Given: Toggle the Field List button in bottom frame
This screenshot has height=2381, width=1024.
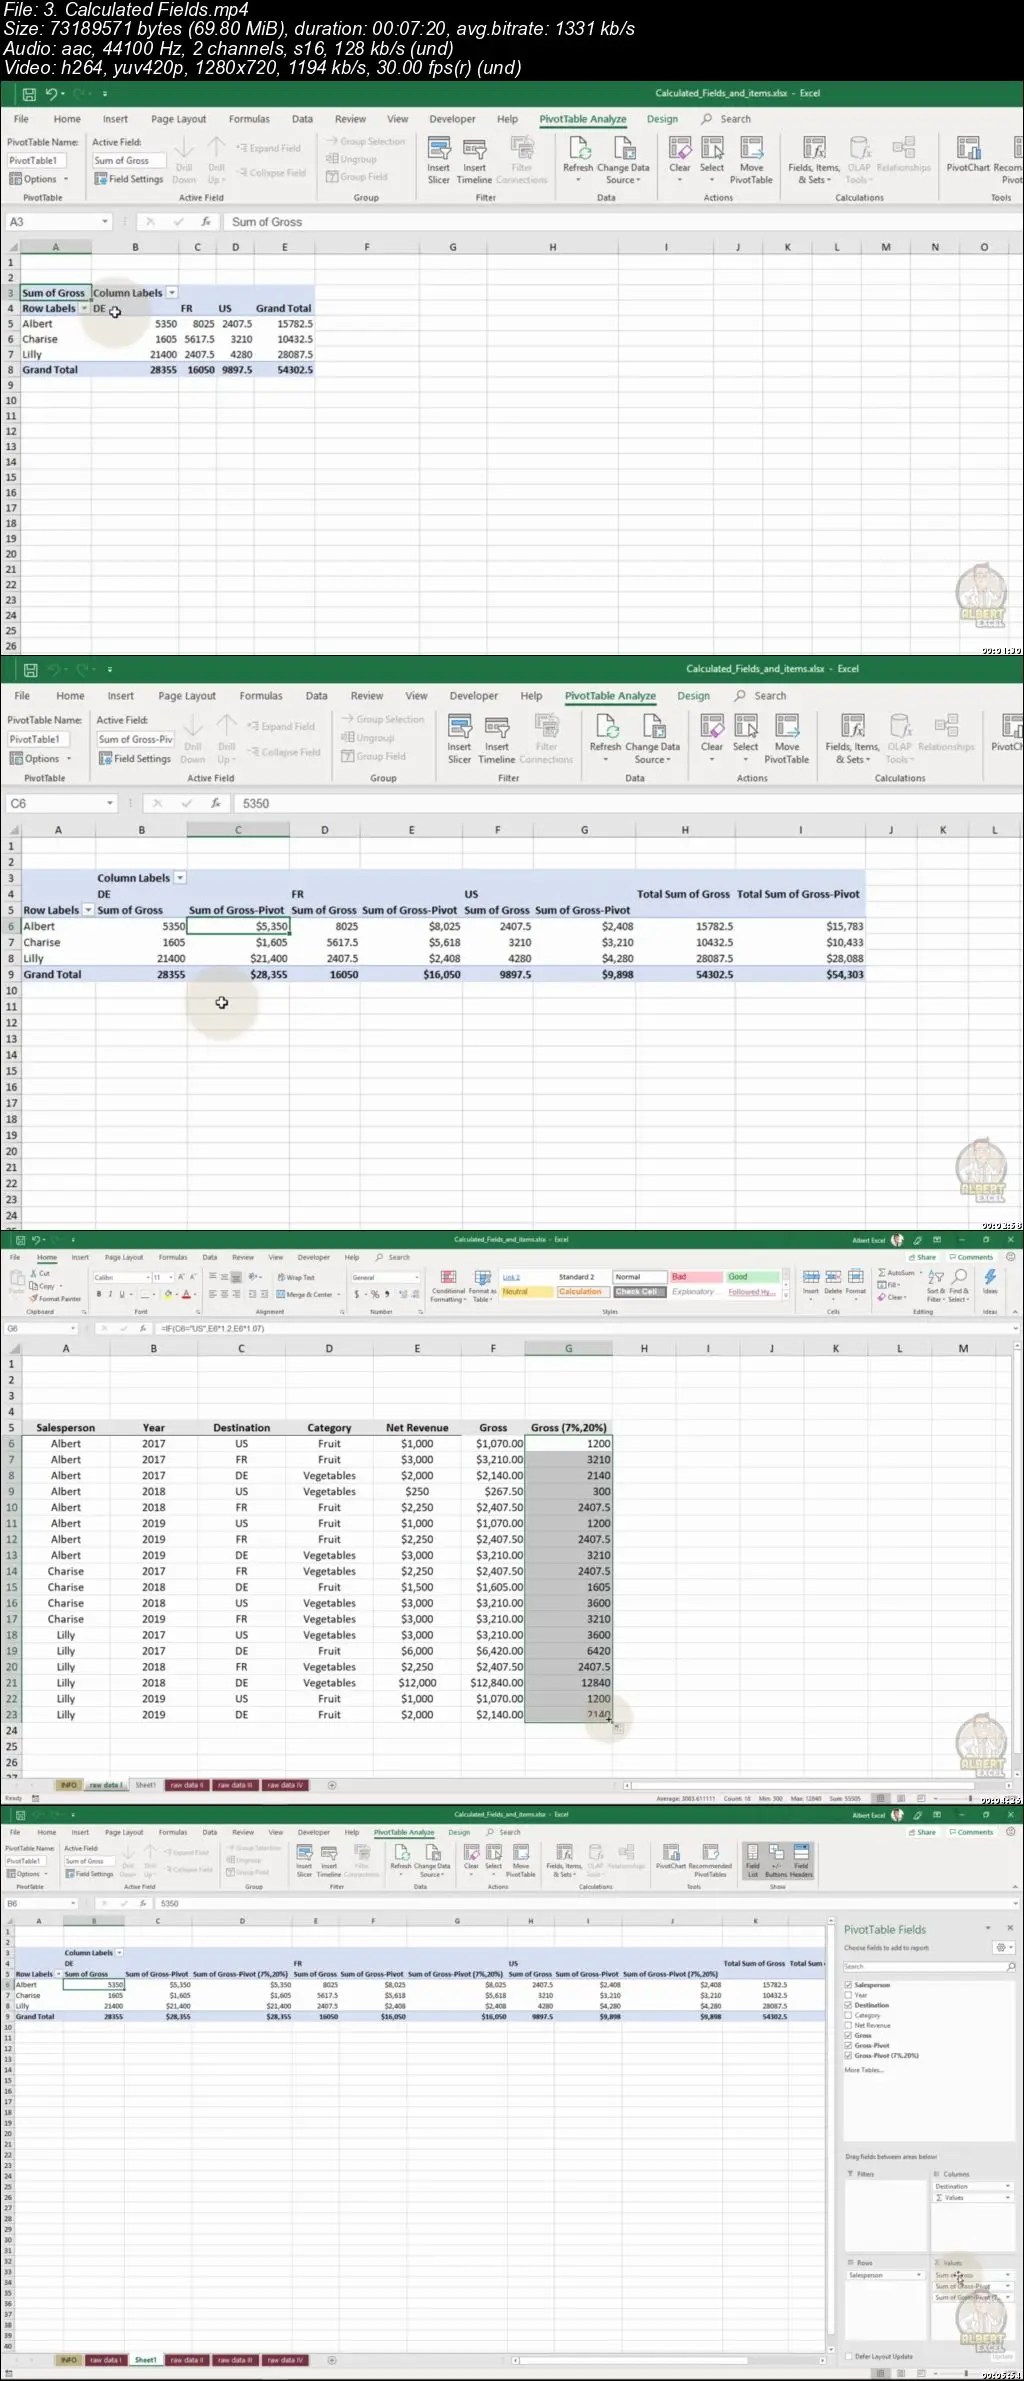Looking at the screenshot, I should 753,1860.
